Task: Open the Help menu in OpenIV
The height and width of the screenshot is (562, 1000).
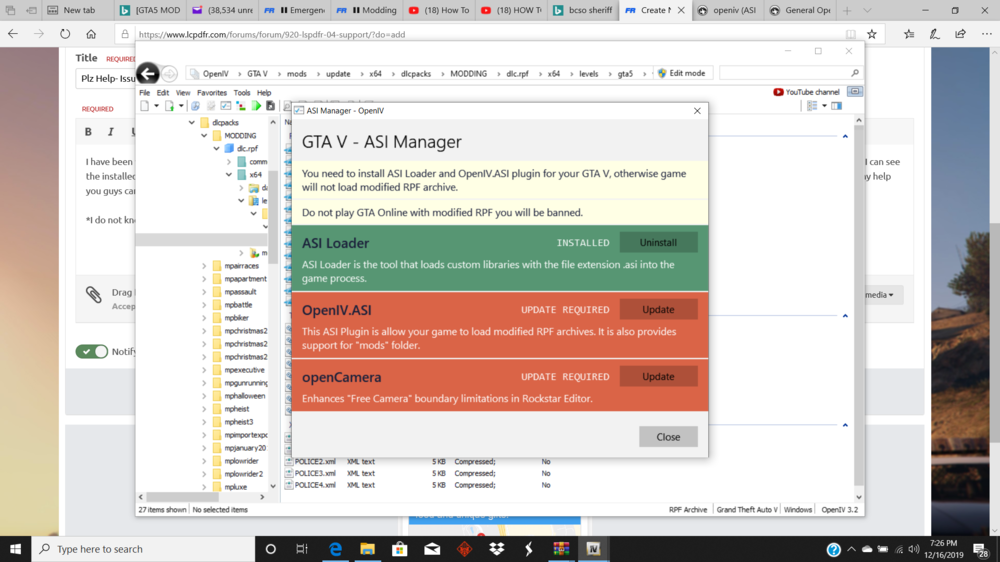Action: (x=264, y=92)
